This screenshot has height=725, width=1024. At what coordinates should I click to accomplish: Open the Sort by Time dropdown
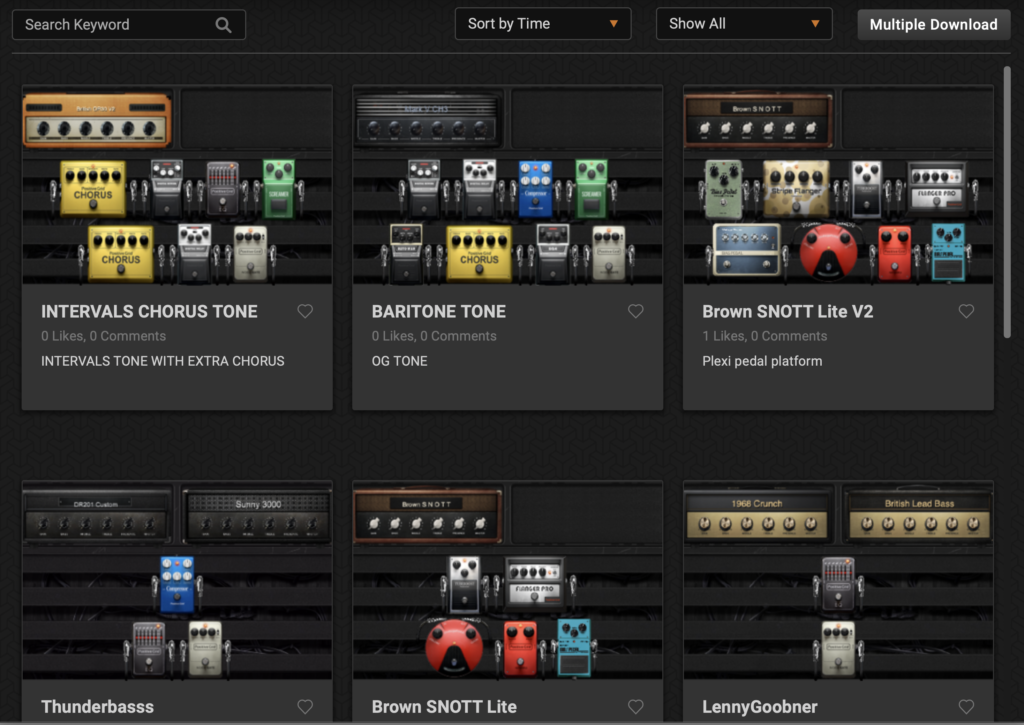(543, 24)
